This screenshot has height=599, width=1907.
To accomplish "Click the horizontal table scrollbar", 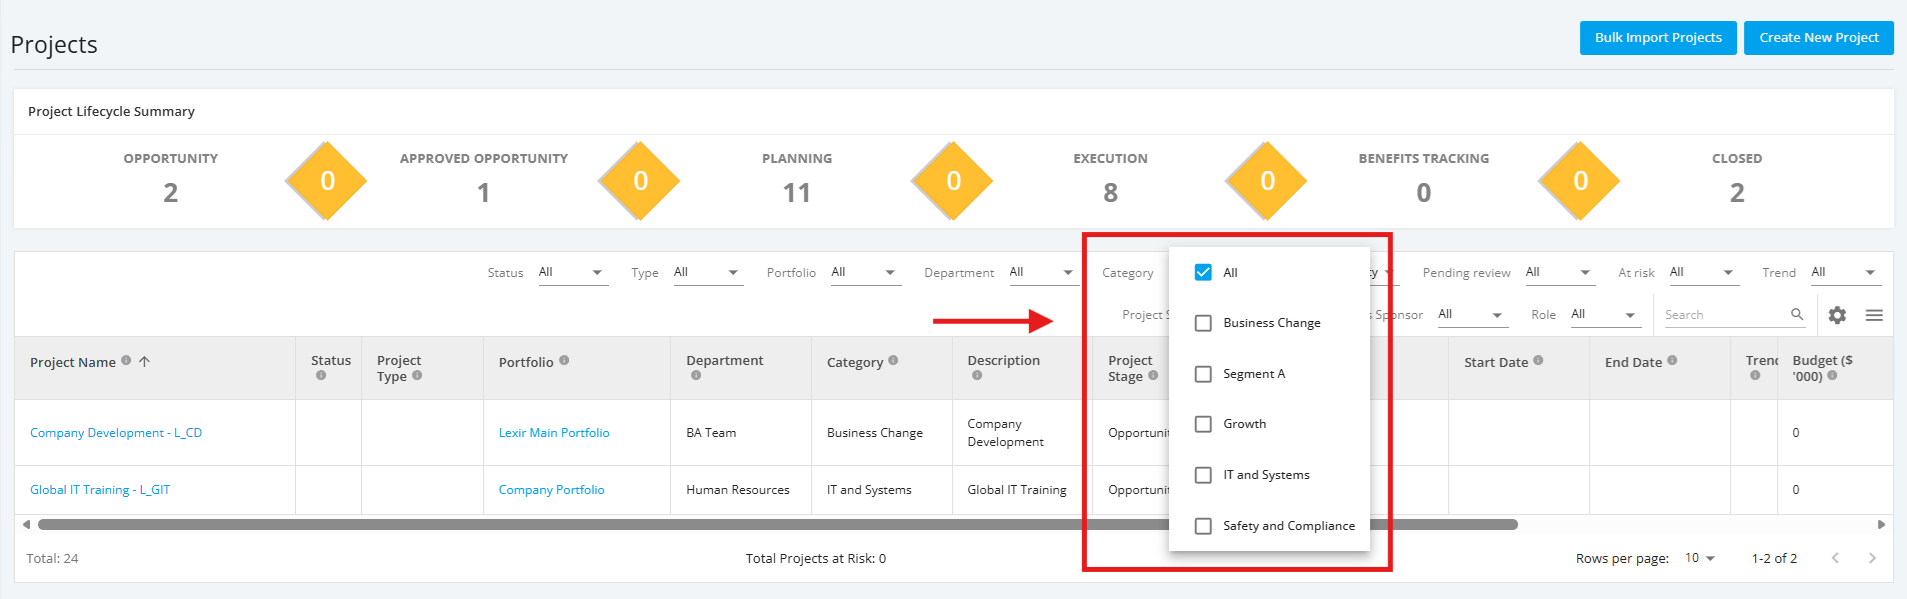I will pos(778,524).
